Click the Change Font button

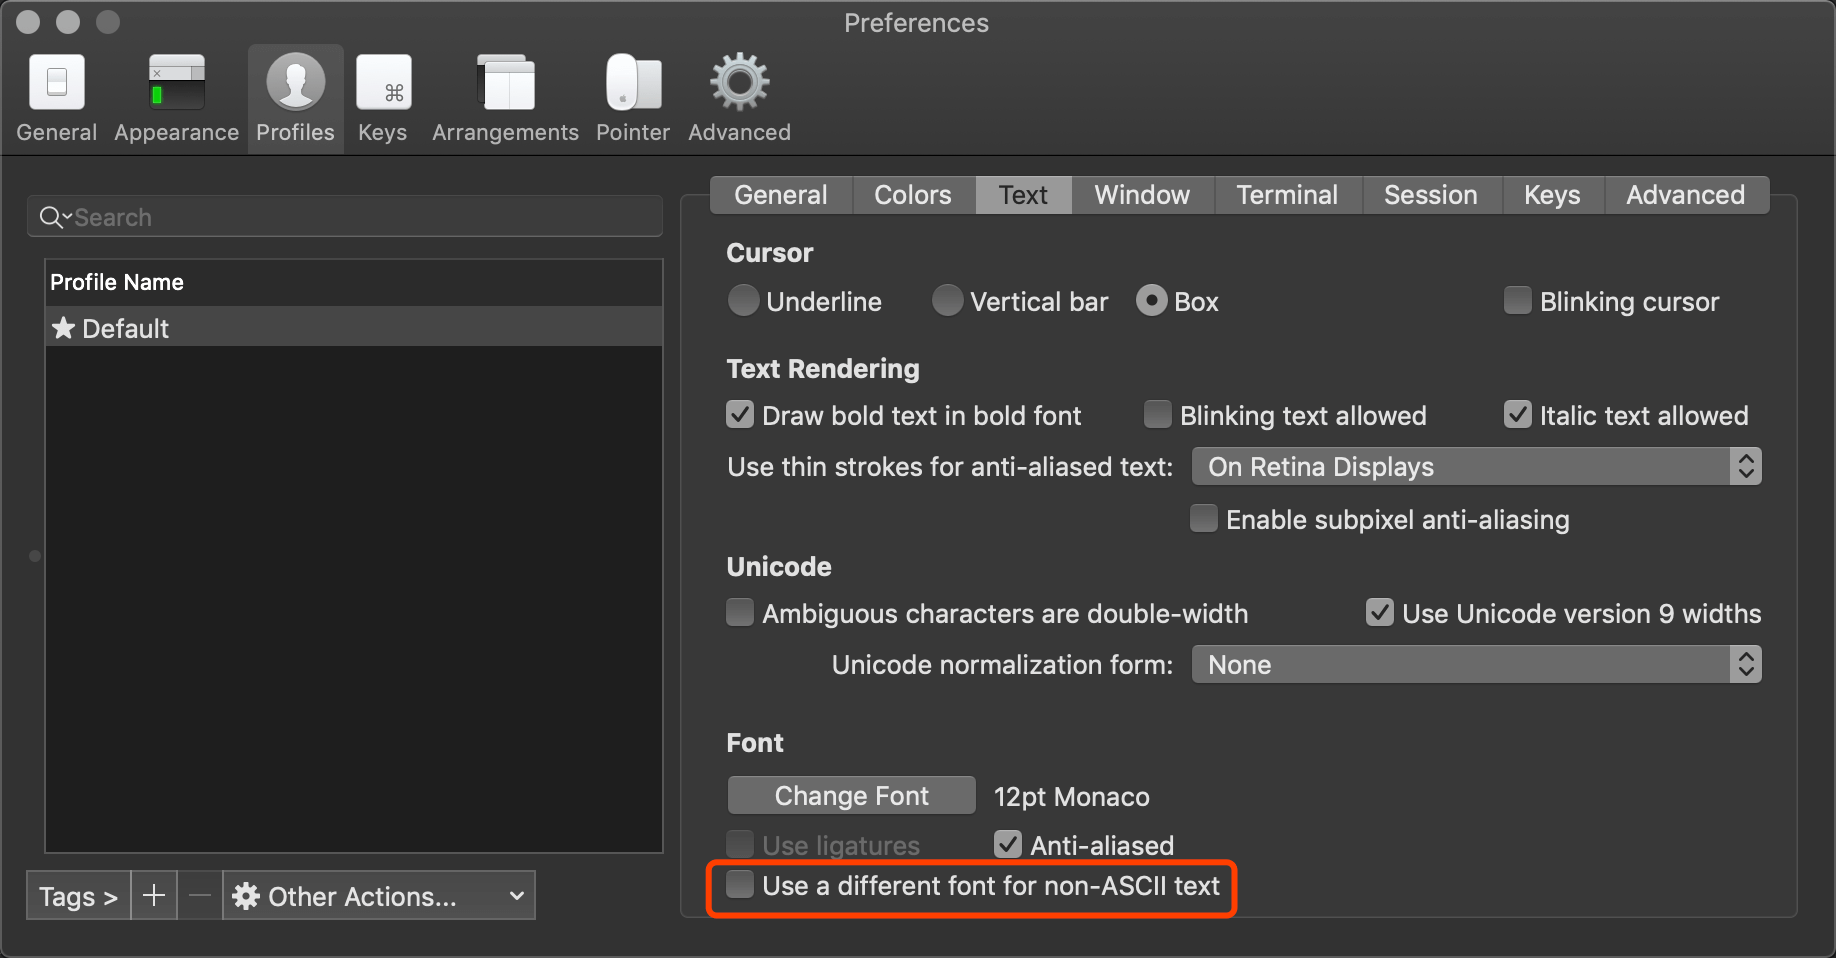click(852, 796)
